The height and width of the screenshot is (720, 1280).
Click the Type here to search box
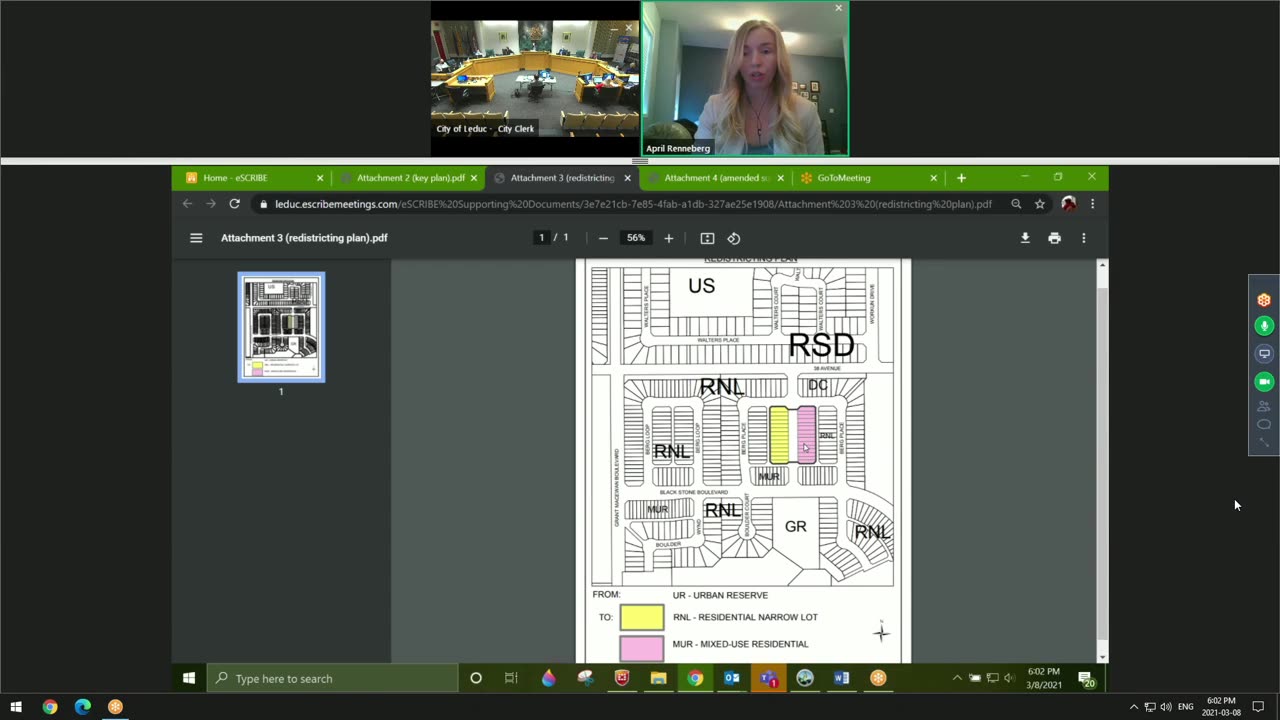click(333, 678)
